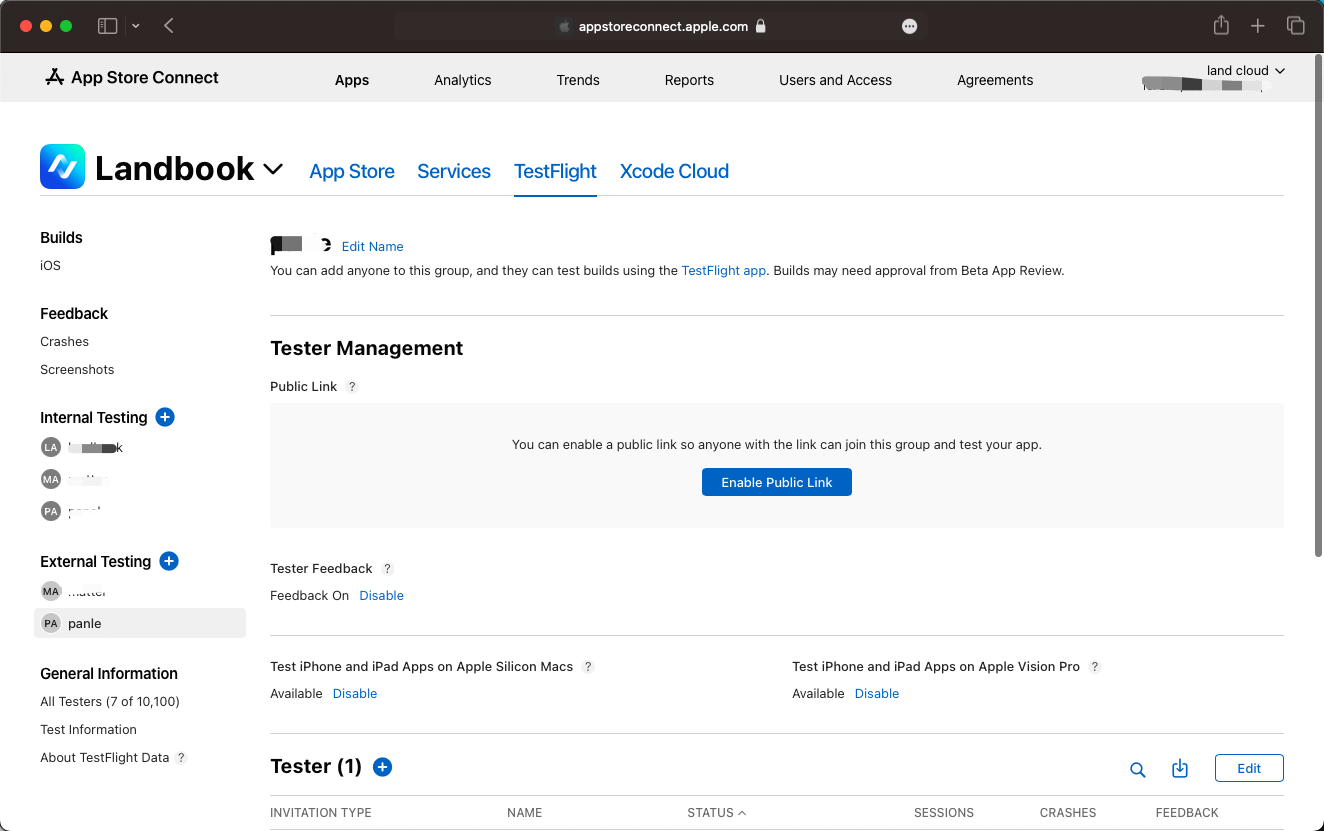Image resolution: width=1324 pixels, height=831 pixels.
Task: Open All Testers (7 of 10,100)
Action: 110,702
